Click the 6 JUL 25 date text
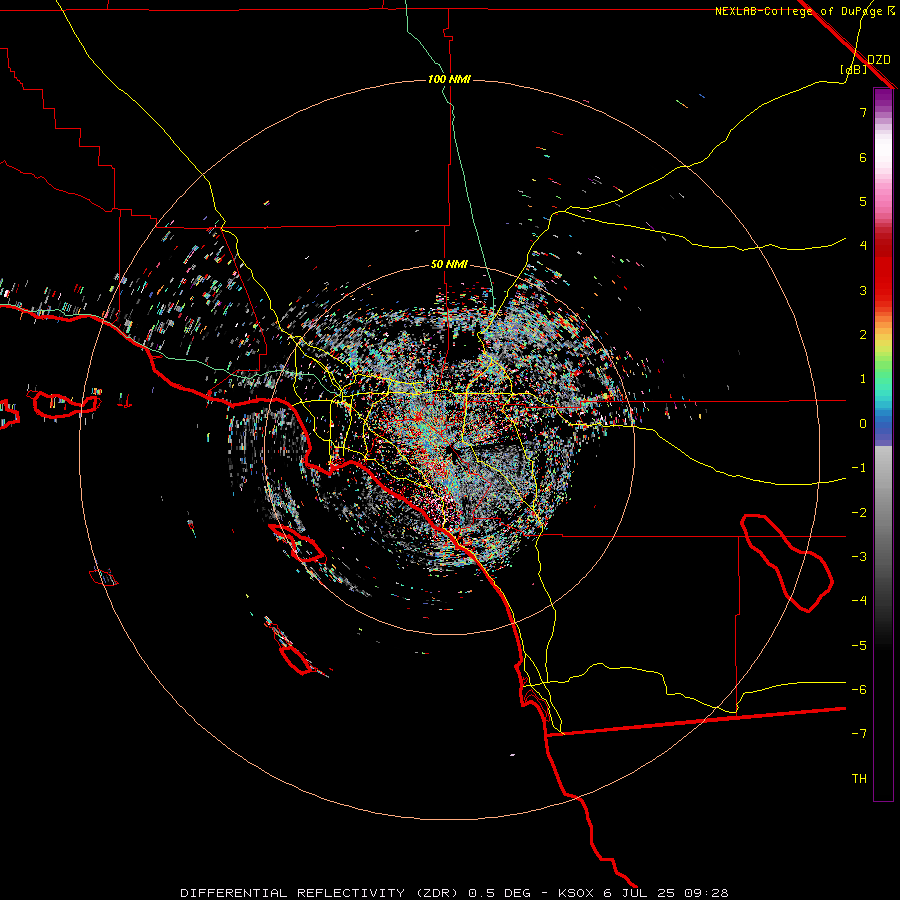 pos(639,893)
